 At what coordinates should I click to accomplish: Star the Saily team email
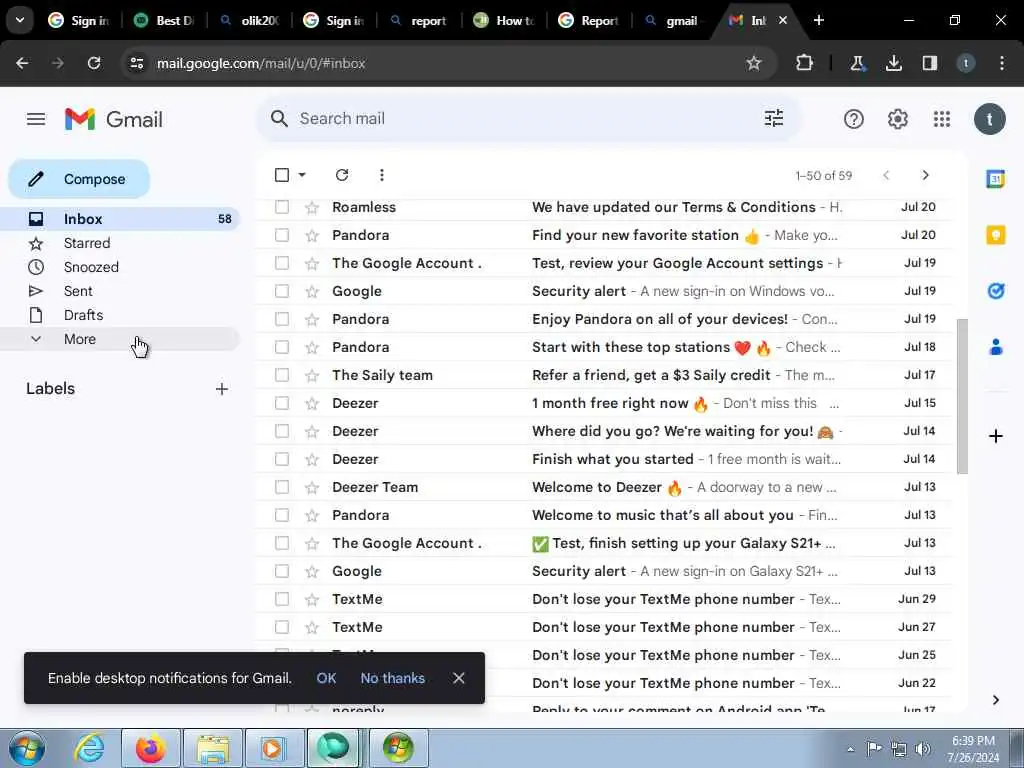click(x=312, y=376)
